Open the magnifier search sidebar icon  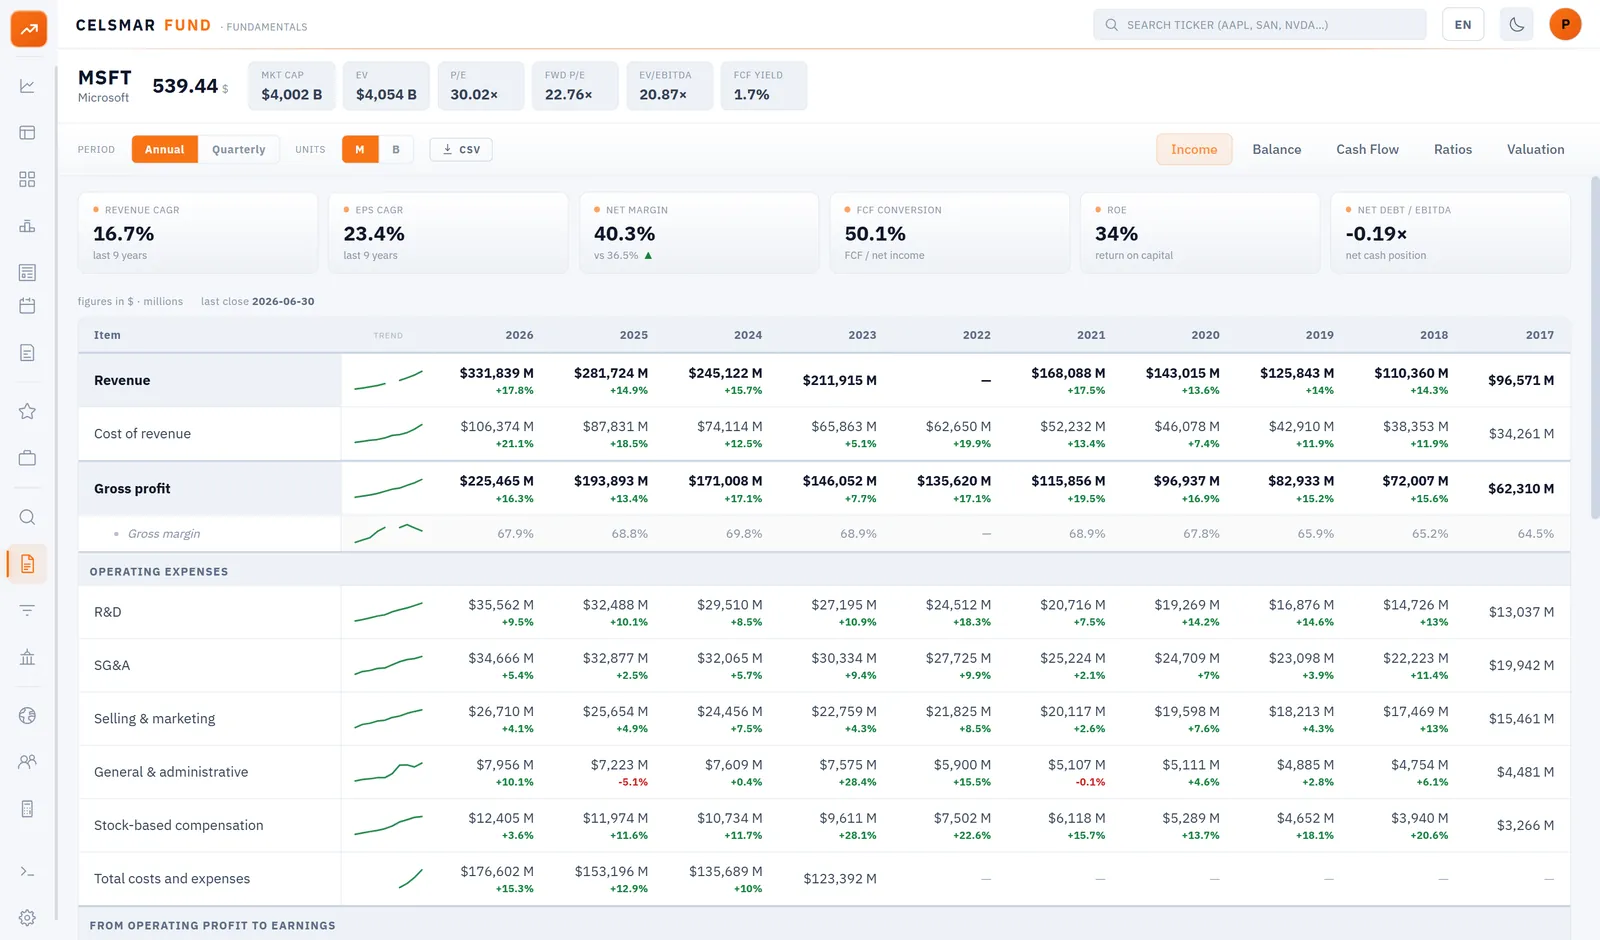(x=27, y=517)
